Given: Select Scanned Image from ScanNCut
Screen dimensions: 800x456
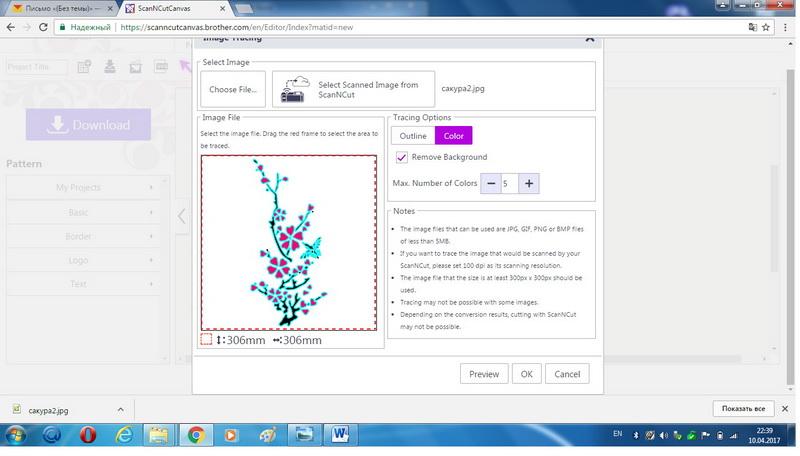Looking at the screenshot, I should (x=354, y=89).
